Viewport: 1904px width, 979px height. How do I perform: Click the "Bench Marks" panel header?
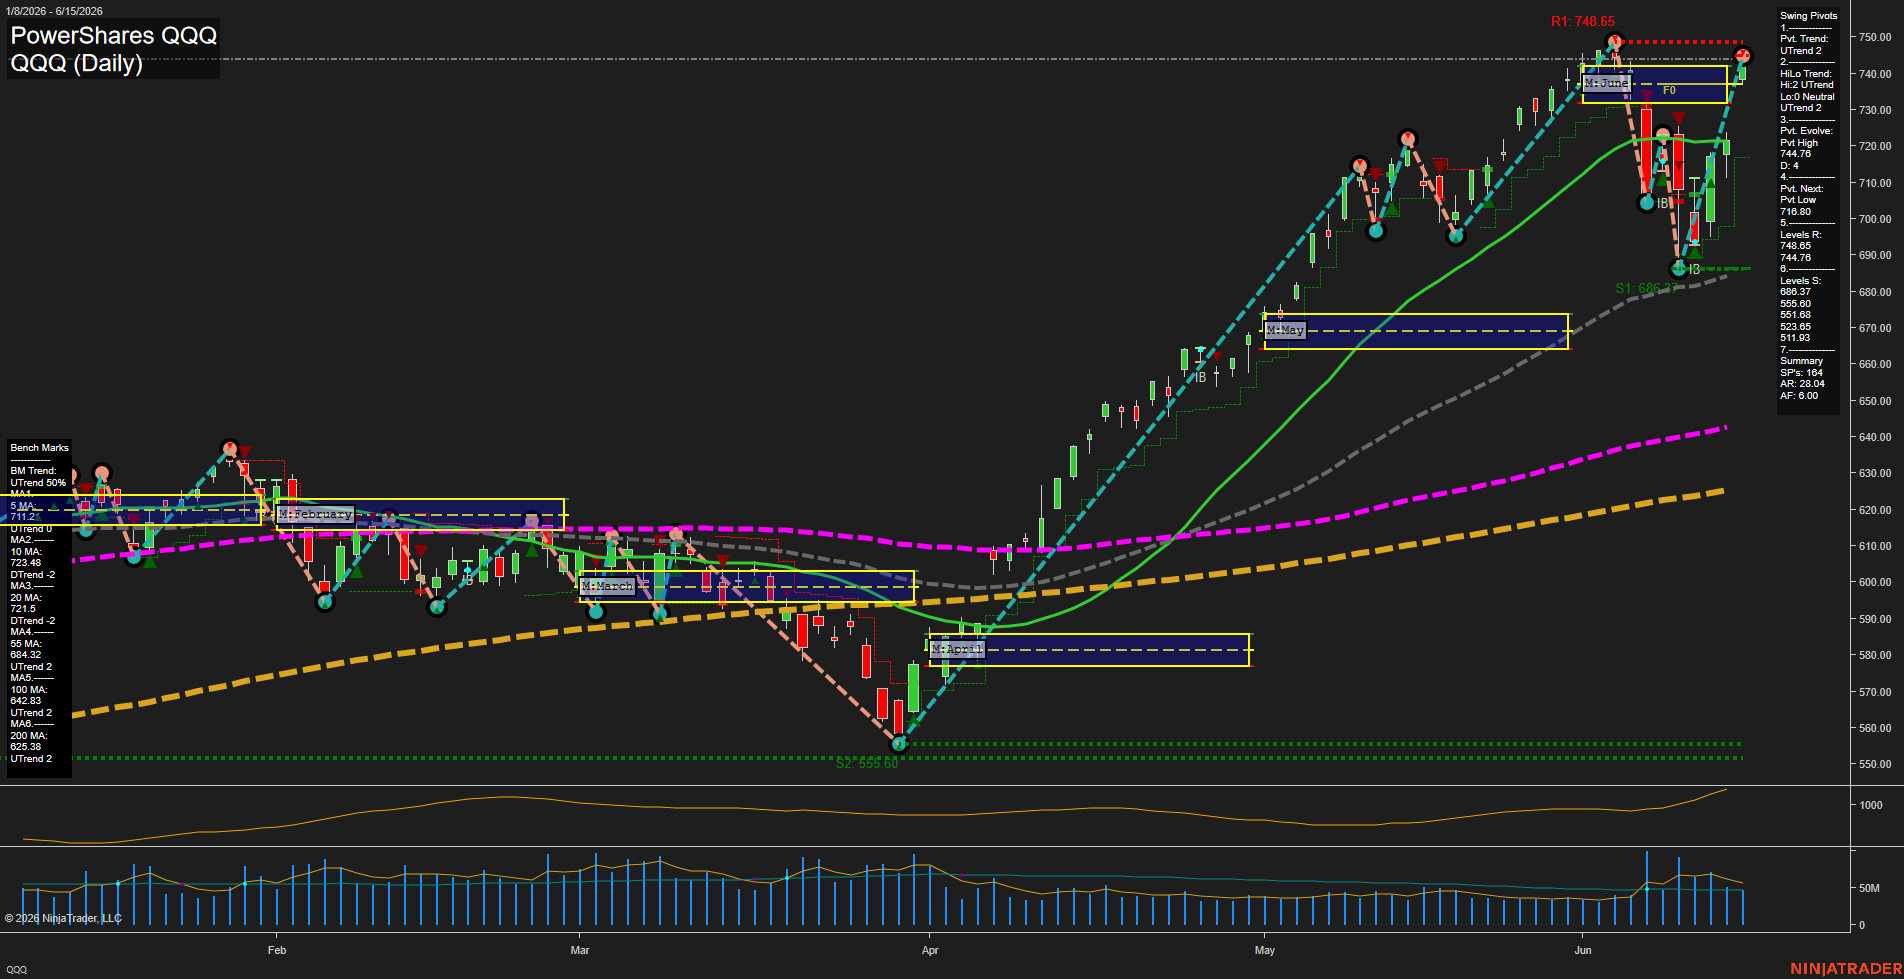click(40, 448)
